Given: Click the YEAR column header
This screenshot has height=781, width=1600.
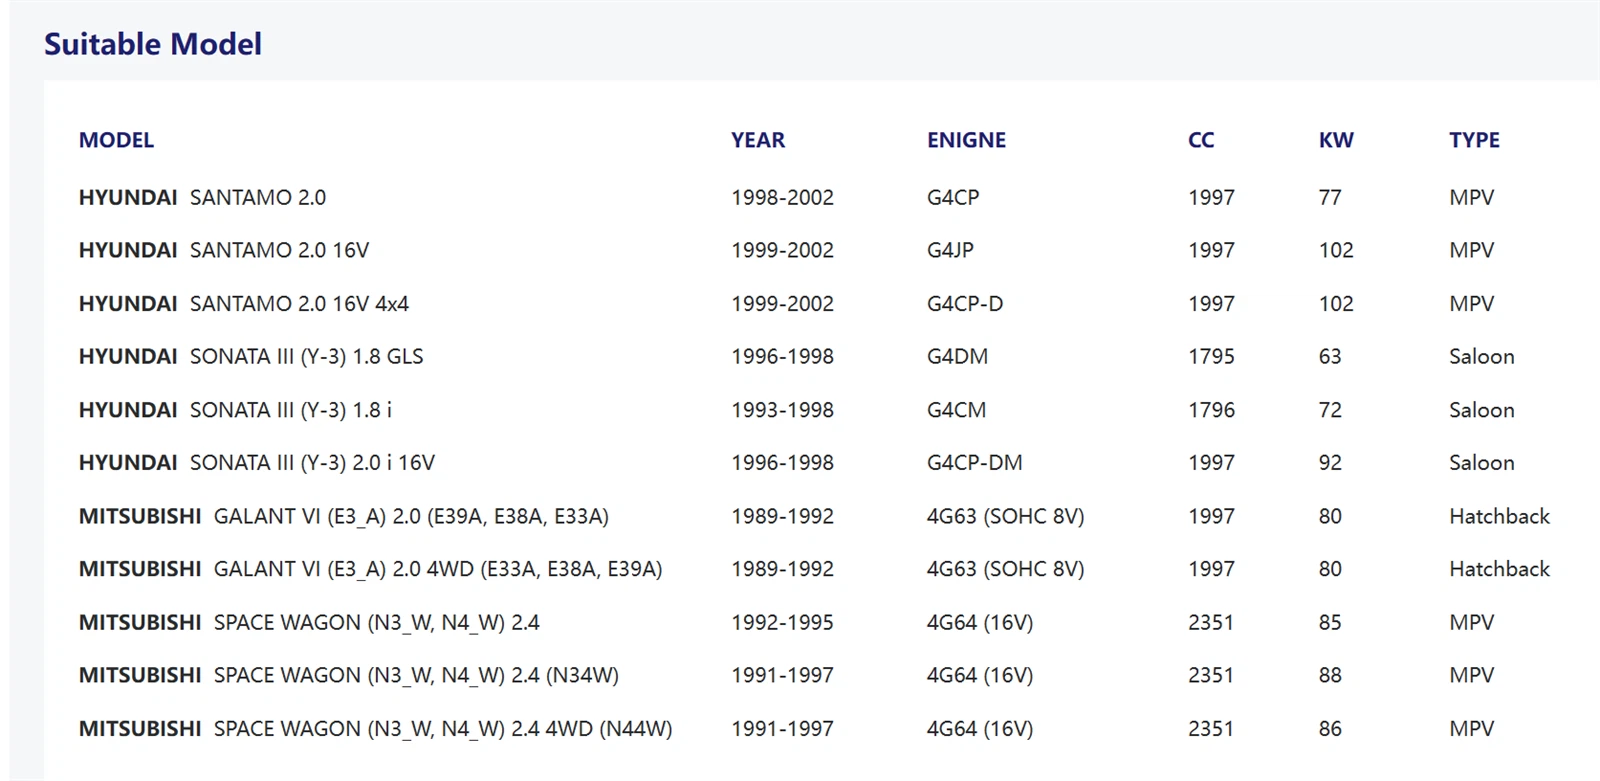Looking at the screenshot, I should [758, 140].
